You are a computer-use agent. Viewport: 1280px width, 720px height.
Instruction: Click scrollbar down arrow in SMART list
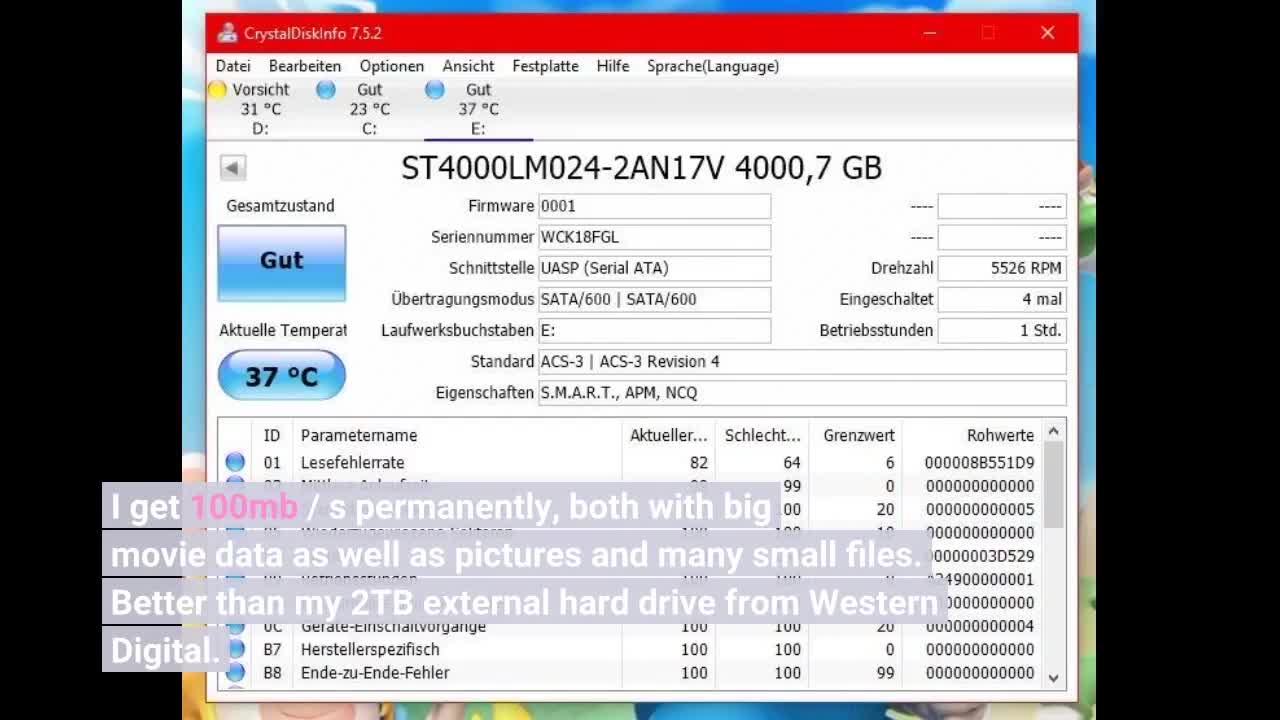coord(1053,677)
